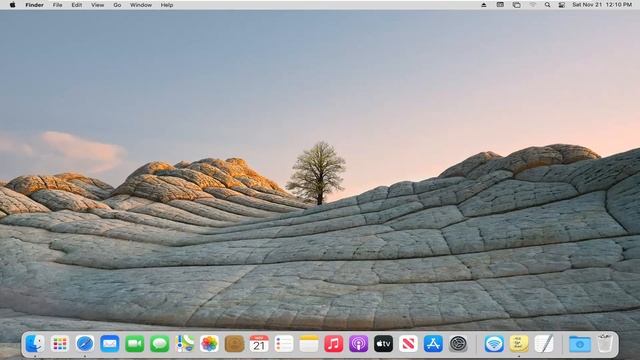Launch the App Store

(x=433, y=344)
